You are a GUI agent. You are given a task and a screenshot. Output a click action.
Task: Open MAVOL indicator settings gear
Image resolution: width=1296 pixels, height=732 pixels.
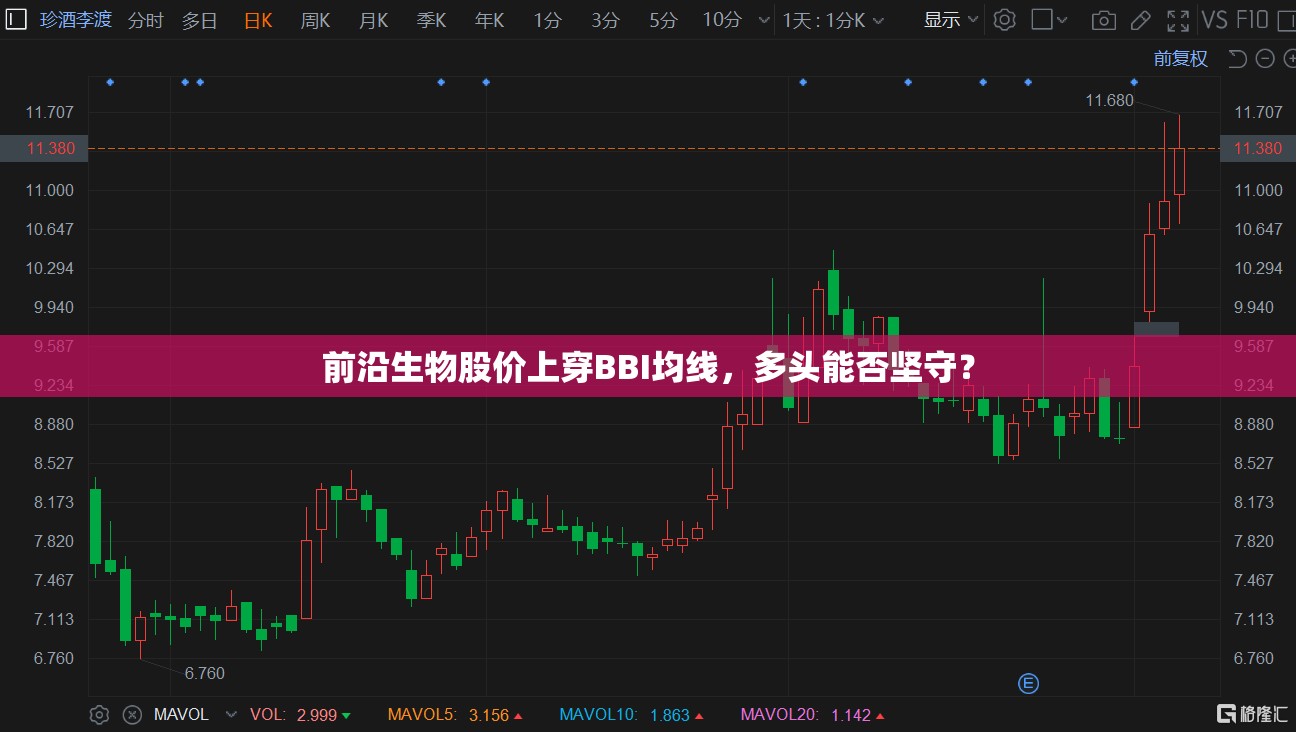click(x=99, y=715)
